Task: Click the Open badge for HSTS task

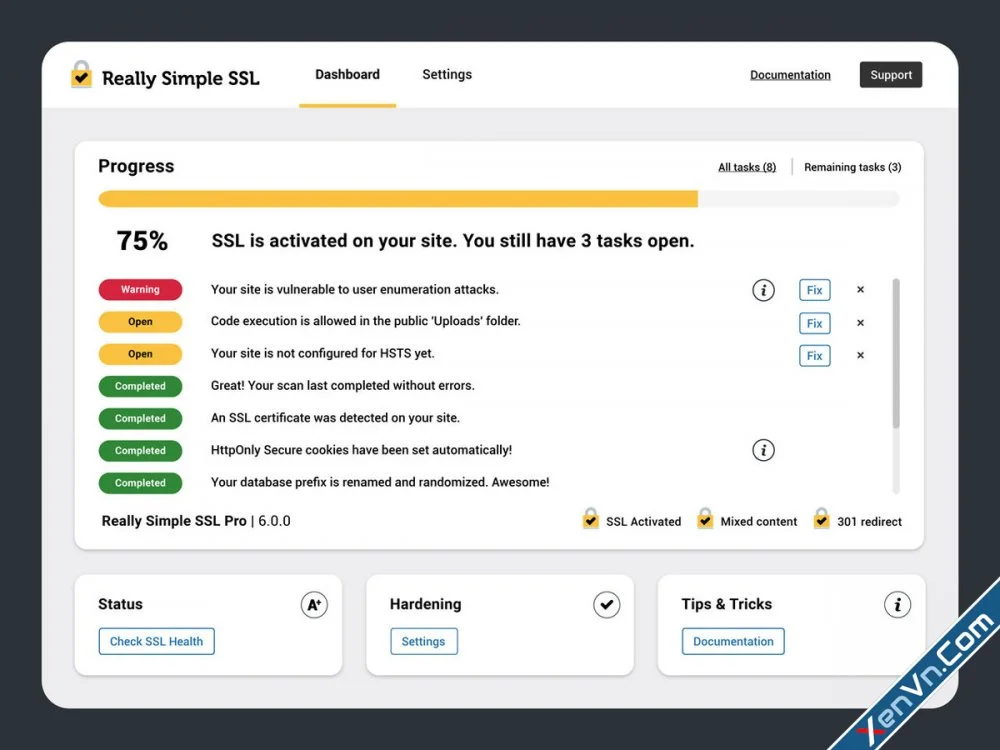Action: click(x=140, y=354)
